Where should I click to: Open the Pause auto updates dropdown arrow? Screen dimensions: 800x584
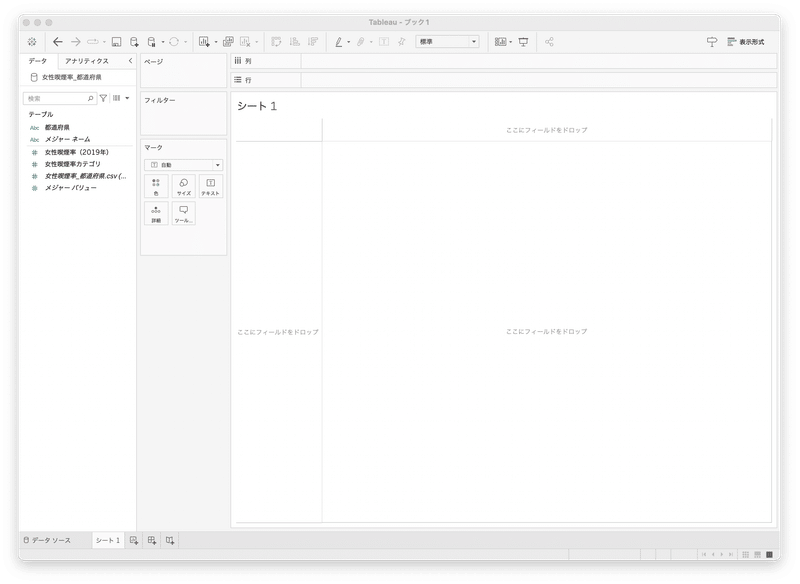163,42
